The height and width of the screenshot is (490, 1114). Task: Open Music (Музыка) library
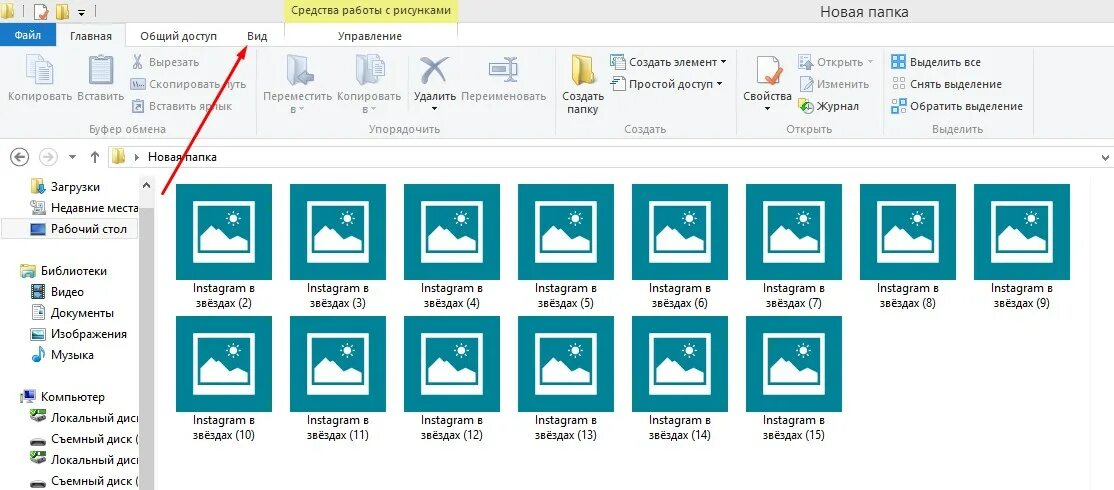63,355
